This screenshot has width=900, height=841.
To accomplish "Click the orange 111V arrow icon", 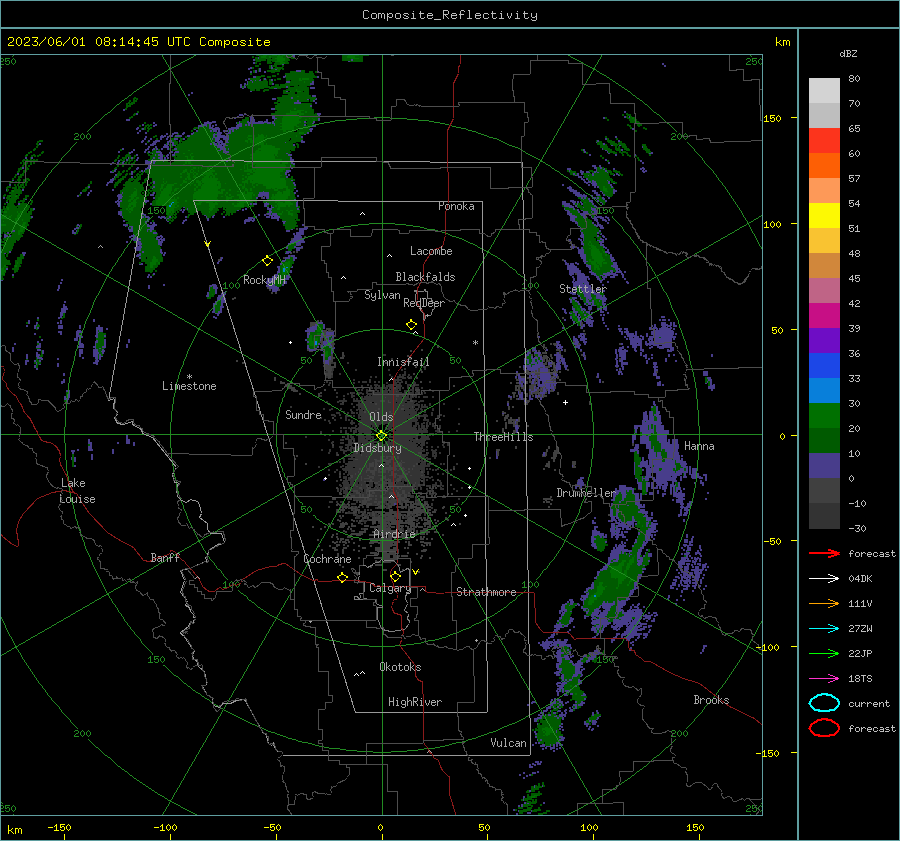I will pos(824,603).
